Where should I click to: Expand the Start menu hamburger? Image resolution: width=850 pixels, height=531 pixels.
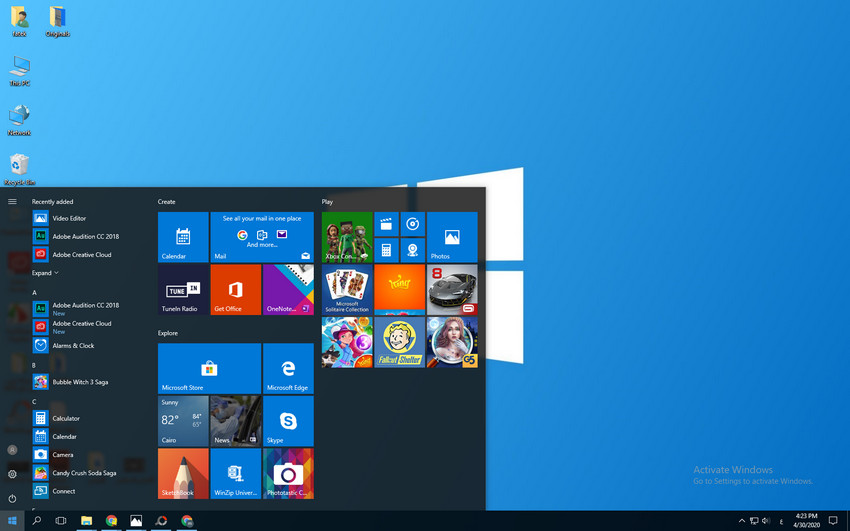coord(12,202)
